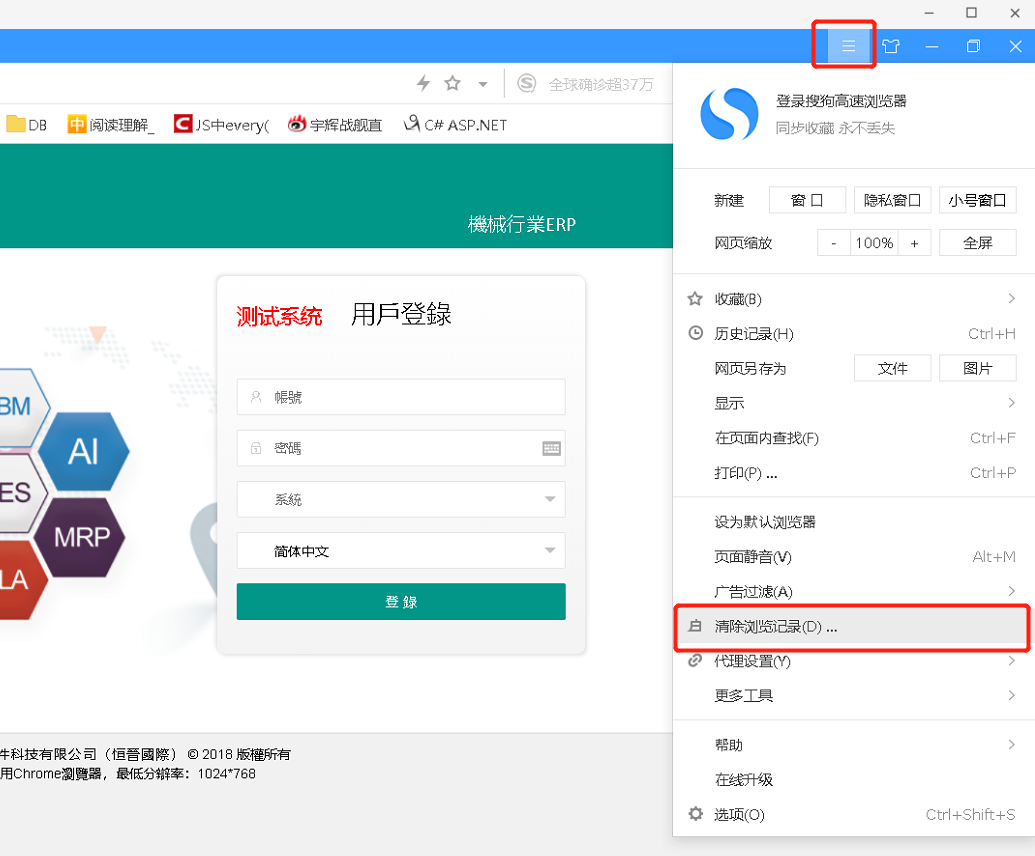This screenshot has height=856, width=1035.
Task: Increase page zoom with the plus button
Action: (914, 243)
